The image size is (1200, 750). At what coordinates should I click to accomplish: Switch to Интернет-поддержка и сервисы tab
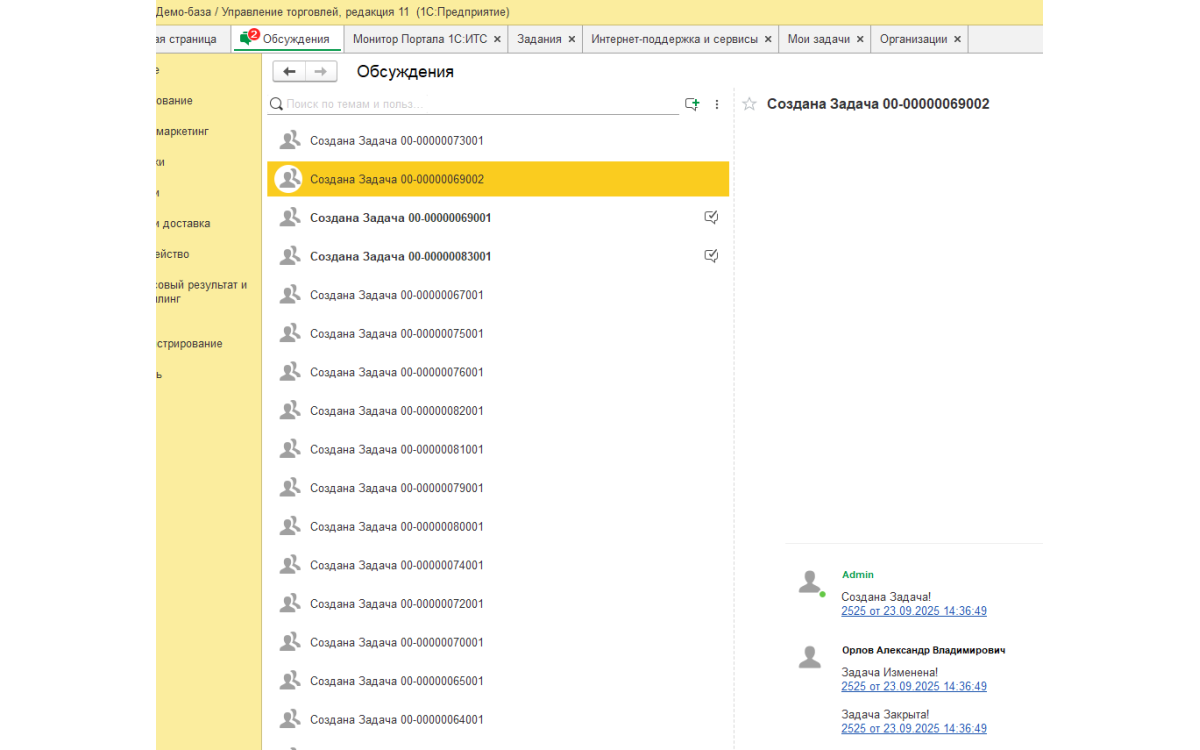[x=675, y=39]
